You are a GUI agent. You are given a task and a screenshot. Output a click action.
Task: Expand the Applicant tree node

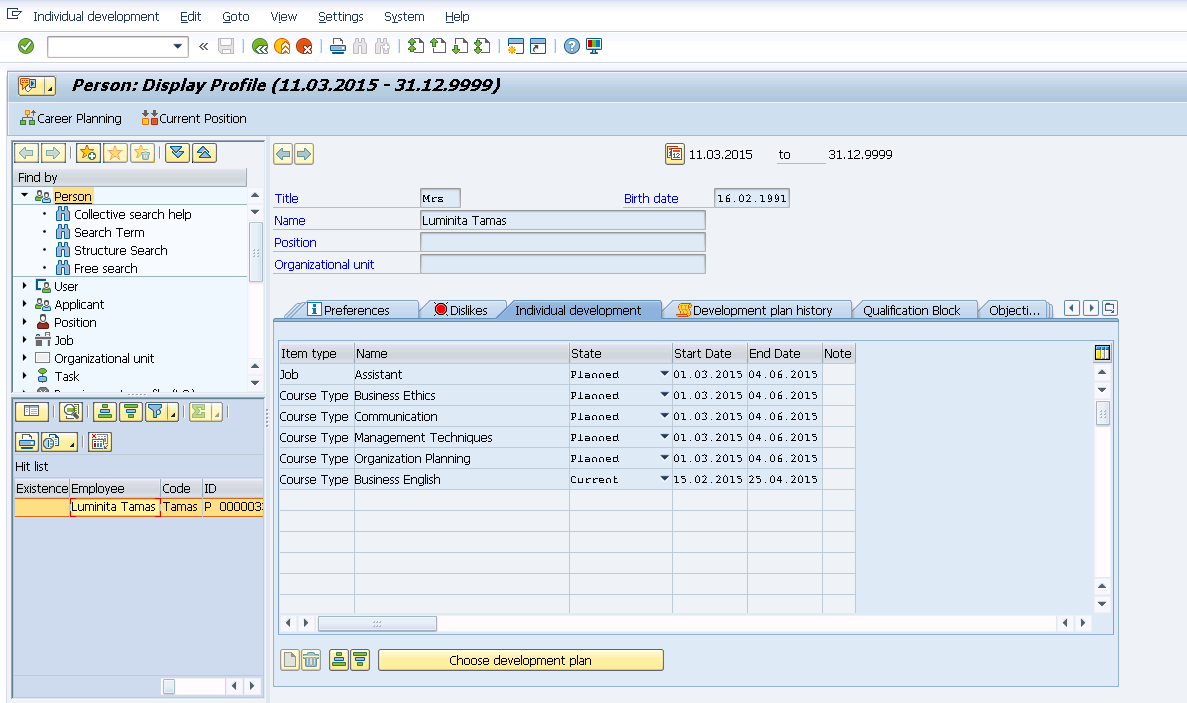pos(24,304)
